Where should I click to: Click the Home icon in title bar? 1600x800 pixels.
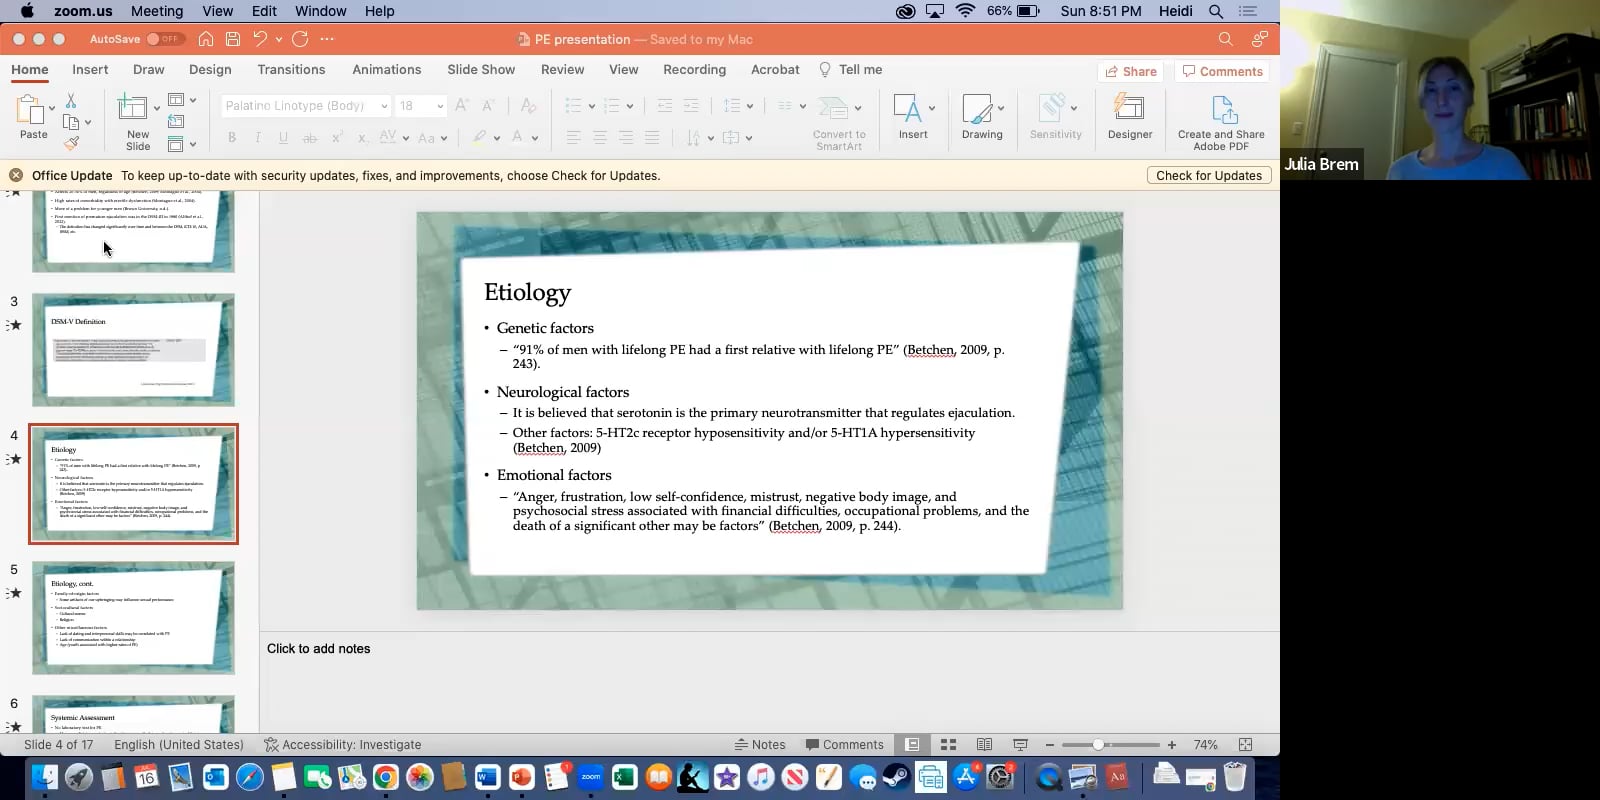tap(206, 39)
